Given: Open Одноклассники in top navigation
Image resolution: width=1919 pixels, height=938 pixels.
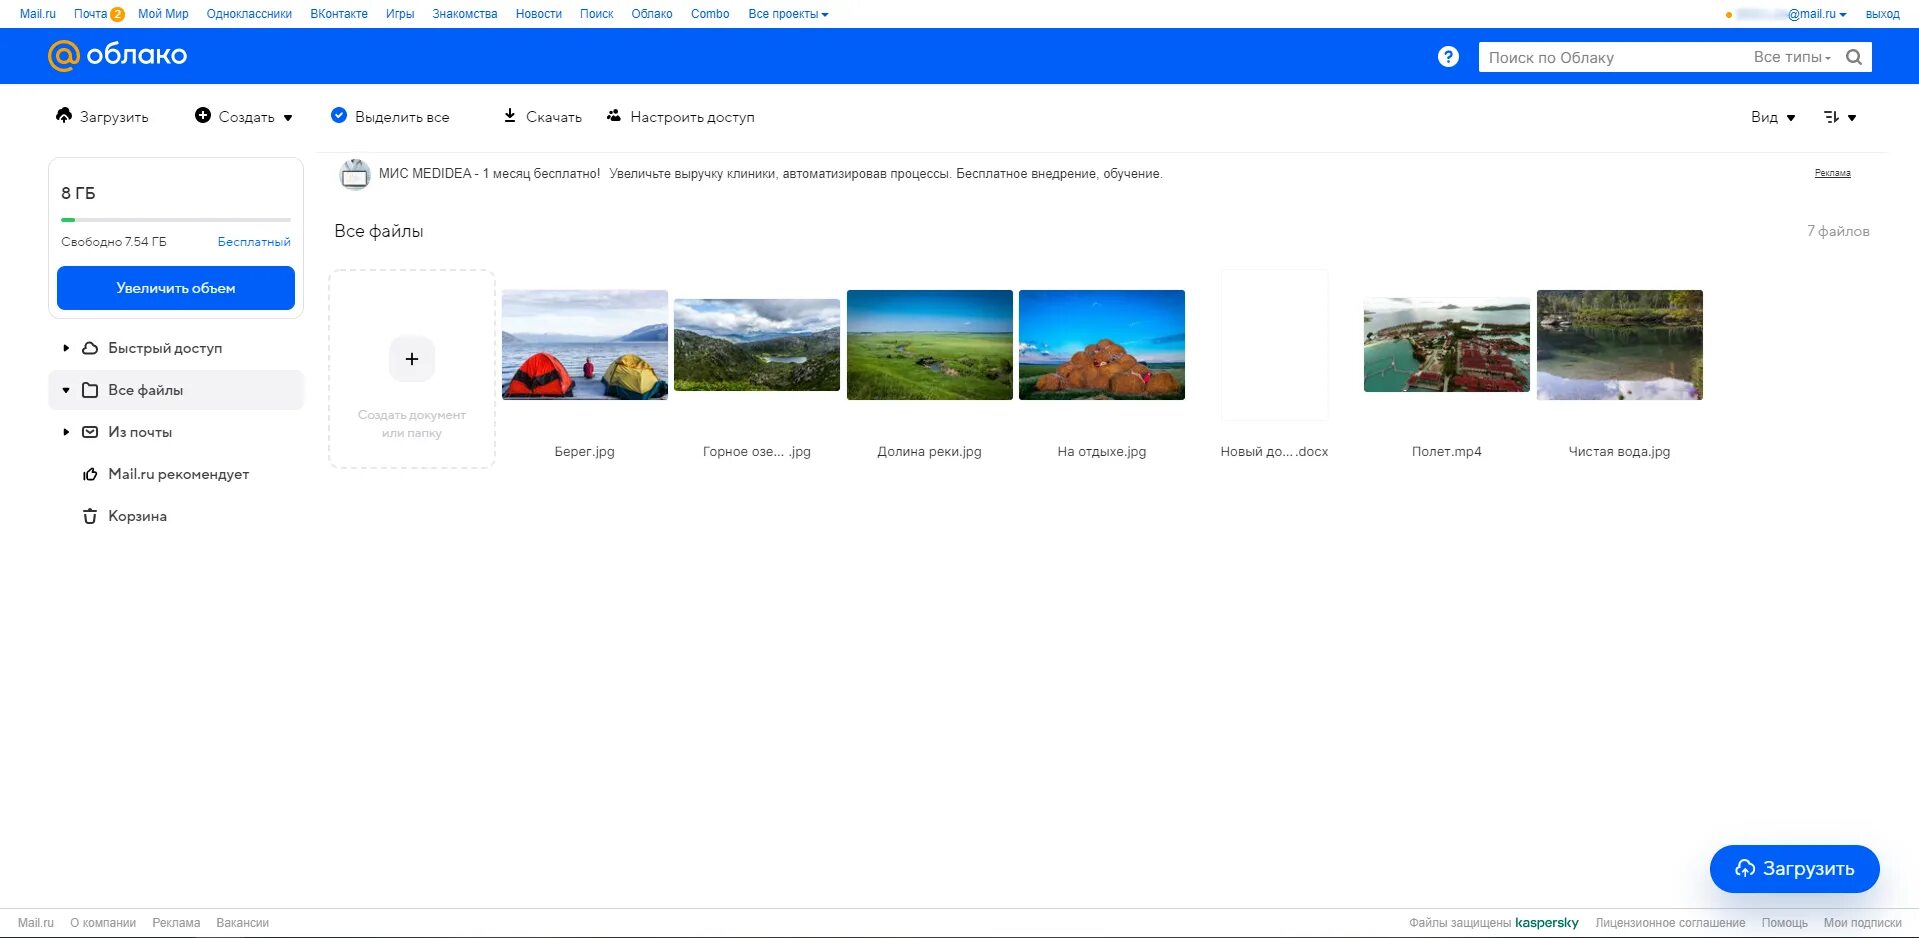Looking at the screenshot, I should pyautogui.click(x=249, y=14).
